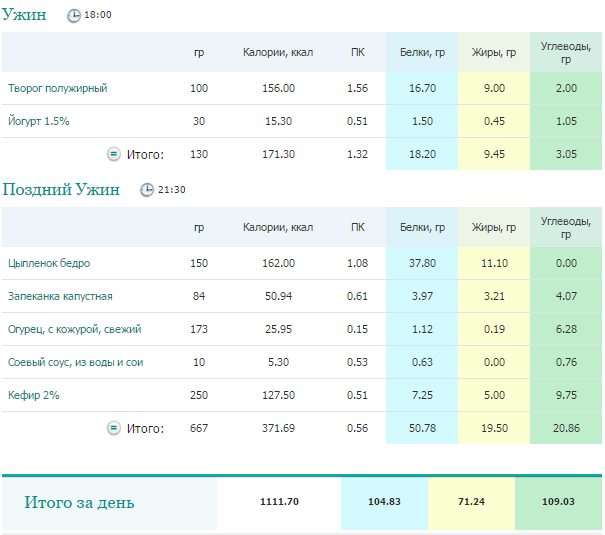The image size is (605, 535).
Task: Click the Жиры, гр header in Ужин table
Action: pos(494,53)
